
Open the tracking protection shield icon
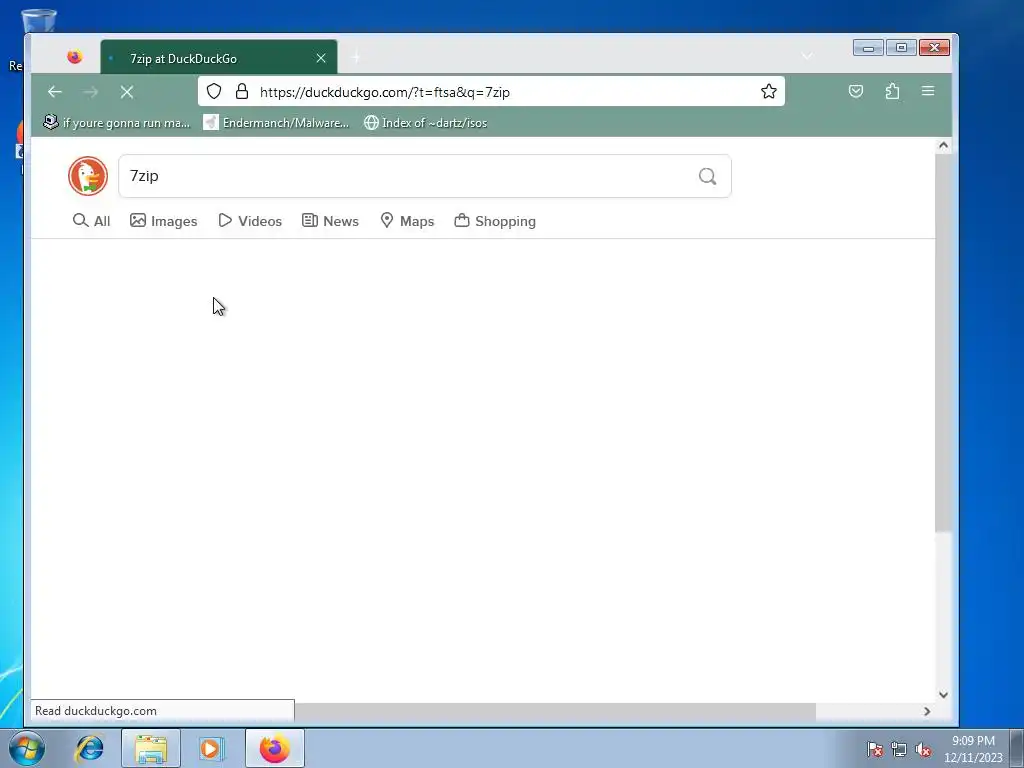tap(214, 91)
